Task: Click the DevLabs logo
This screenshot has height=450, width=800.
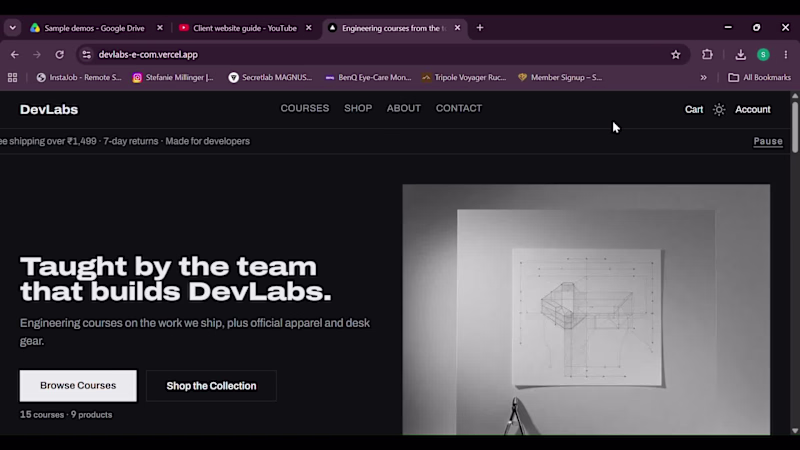Action: [x=49, y=110]
